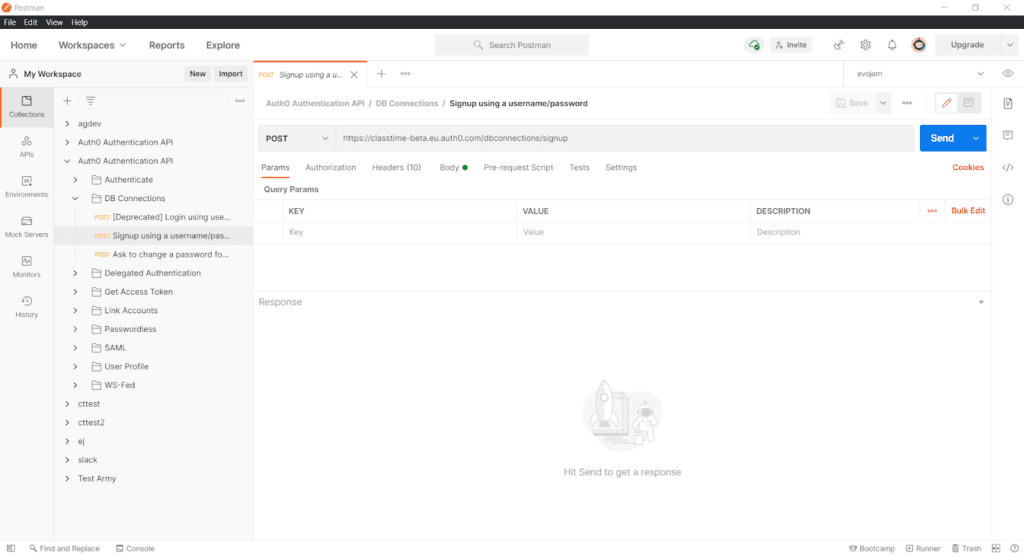This screenshot has width=1024, height=556.
Task: Click the Search Postman field
Action: [x=512, y=45]
